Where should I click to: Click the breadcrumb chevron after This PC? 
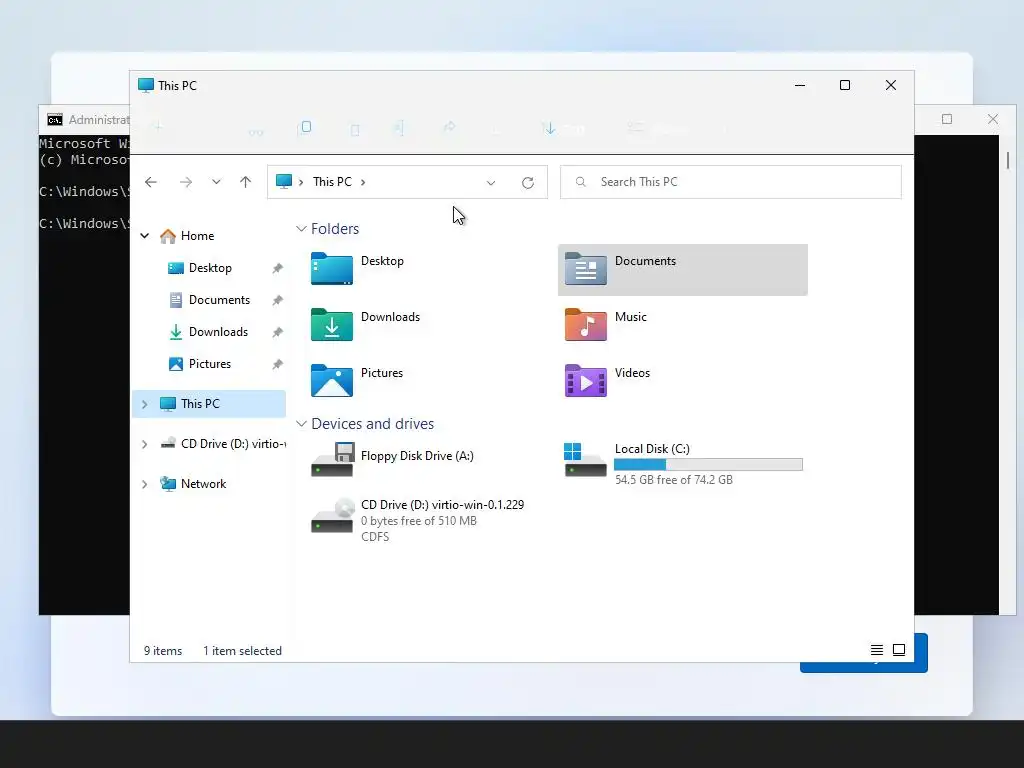pos(363,182)
